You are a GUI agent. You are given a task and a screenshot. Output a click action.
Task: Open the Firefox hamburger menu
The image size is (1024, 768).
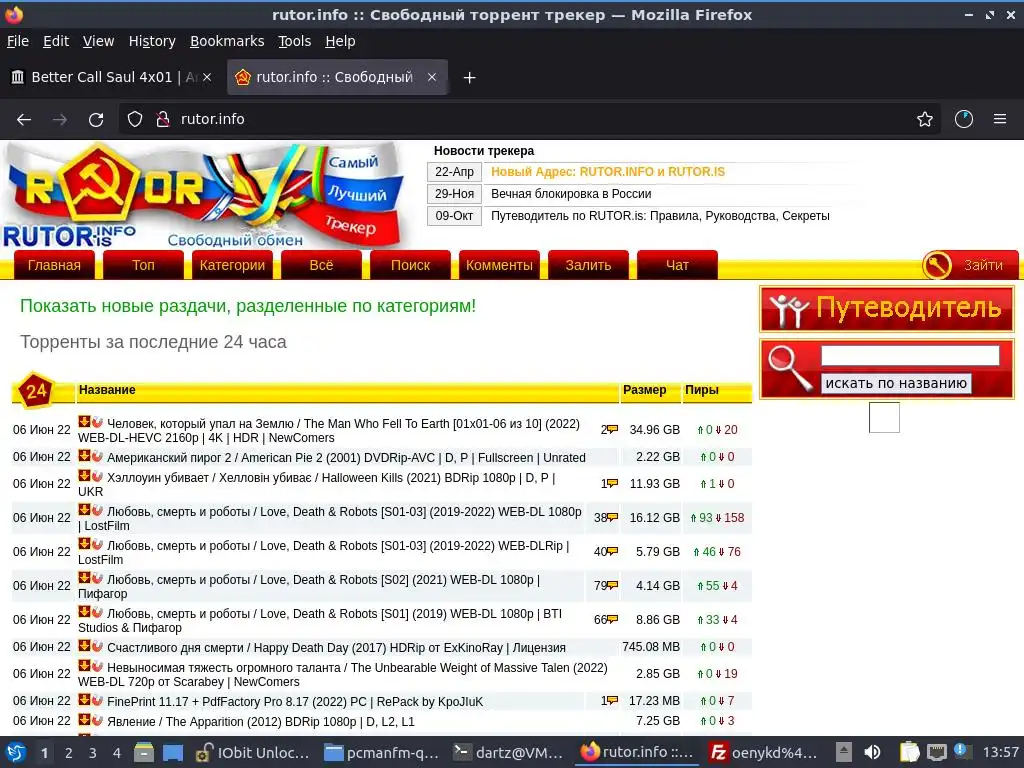tap(1000, 120)
